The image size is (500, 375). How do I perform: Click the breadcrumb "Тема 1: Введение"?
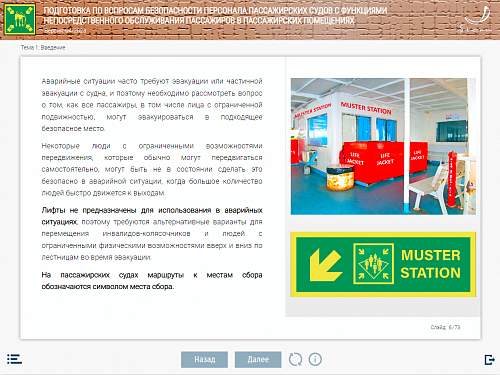click(x=43, y=48)
